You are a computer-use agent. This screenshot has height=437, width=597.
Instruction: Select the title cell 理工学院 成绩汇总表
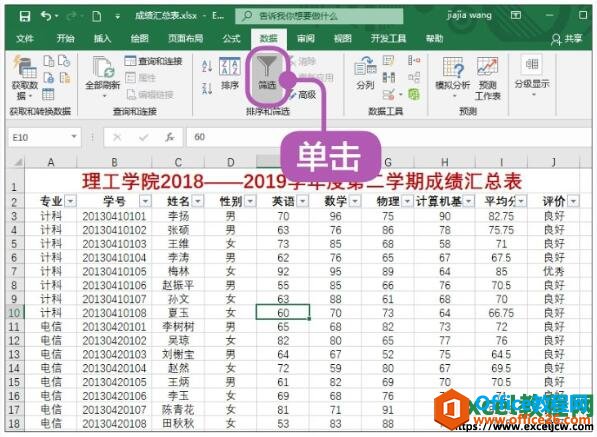[302, 182]
